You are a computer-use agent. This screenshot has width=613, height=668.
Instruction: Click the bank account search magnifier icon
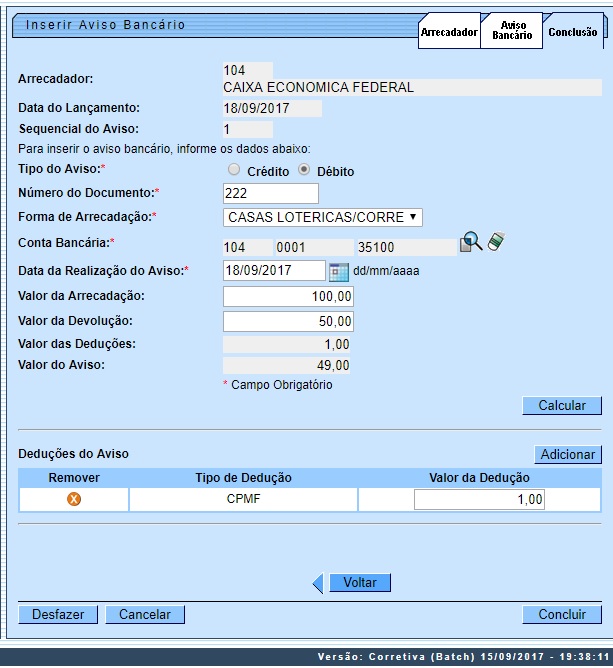470,243
